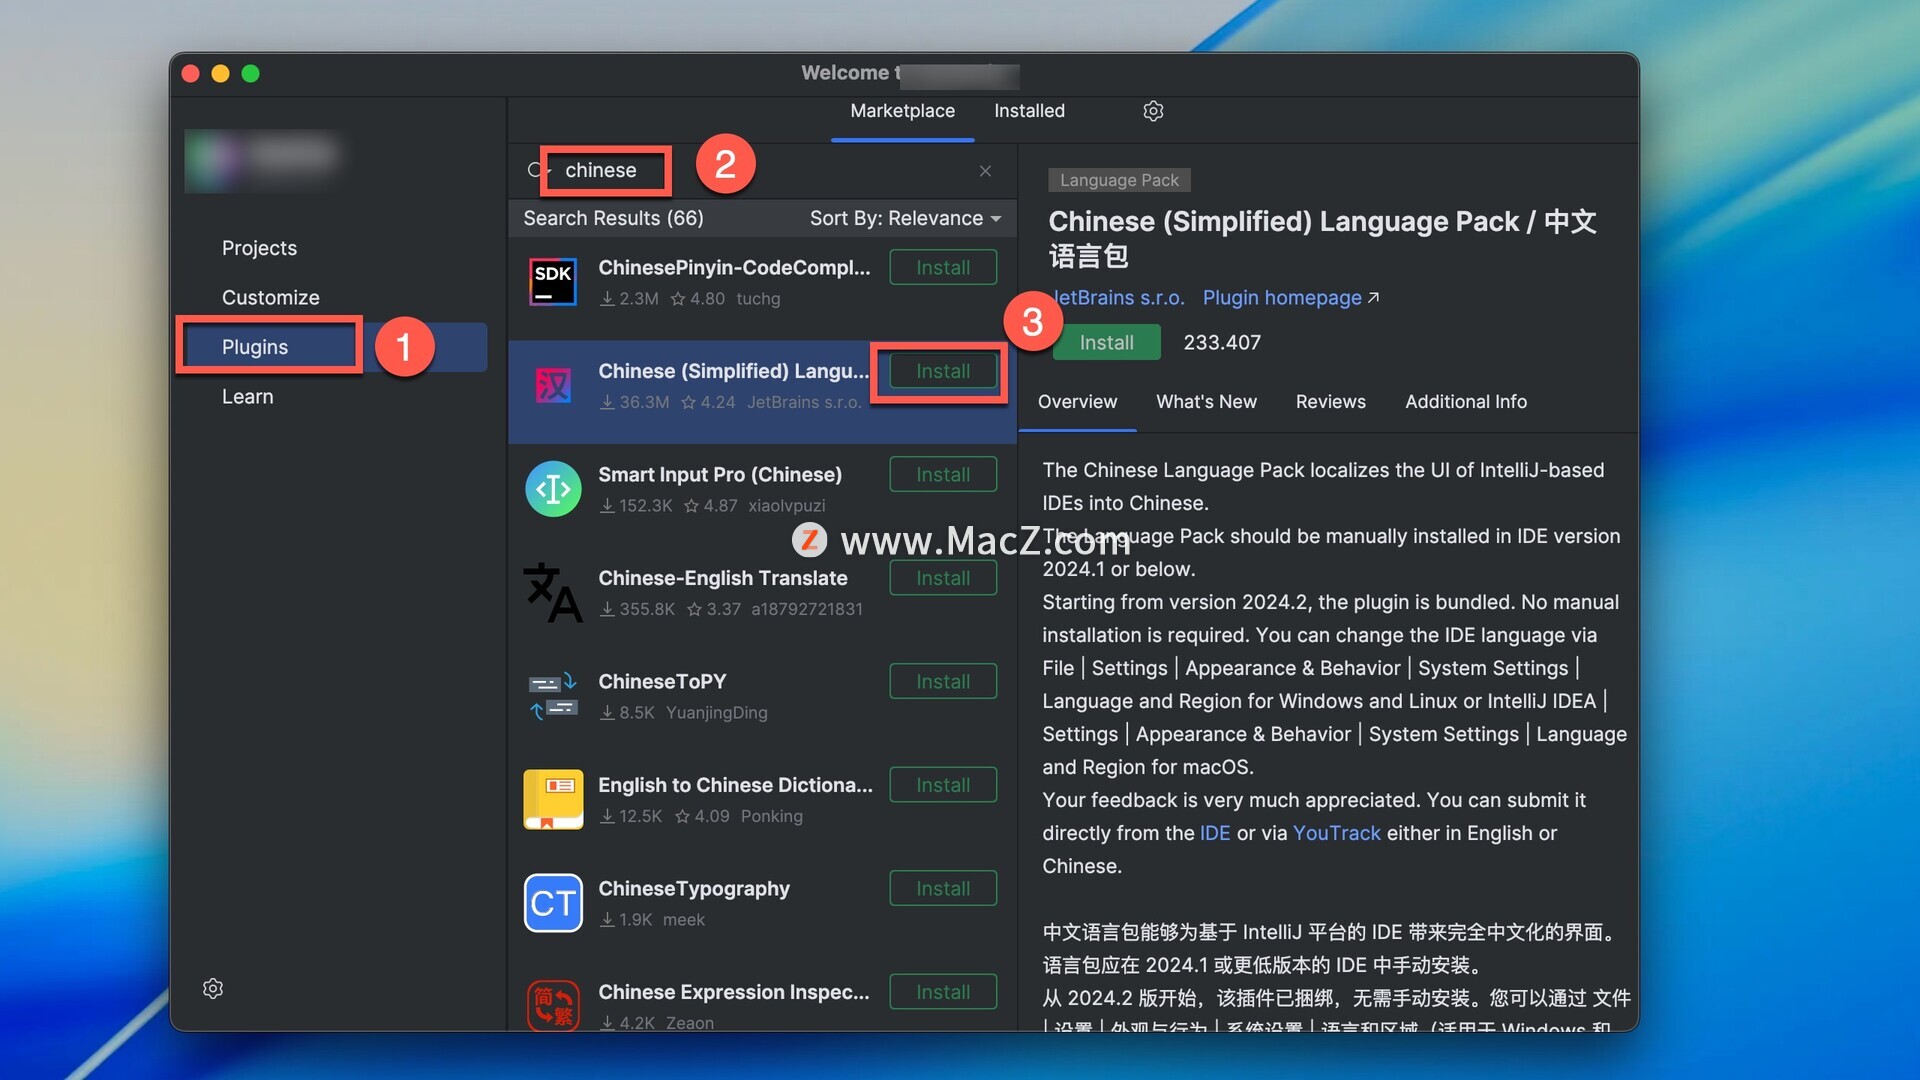Select ChineseTypography CT icon
This screenshot has width=1920, height=1080.
pyautogui.click(x=553, y=903)
